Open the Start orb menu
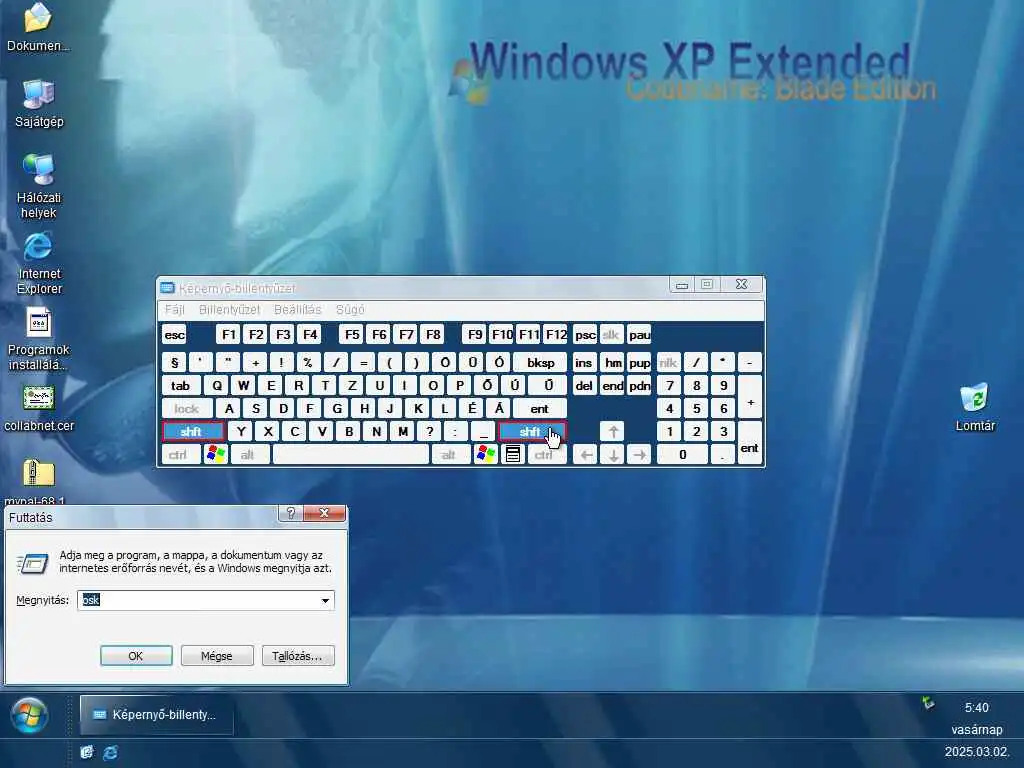This screenshot has height=768, width=1024. click(29, 715)
